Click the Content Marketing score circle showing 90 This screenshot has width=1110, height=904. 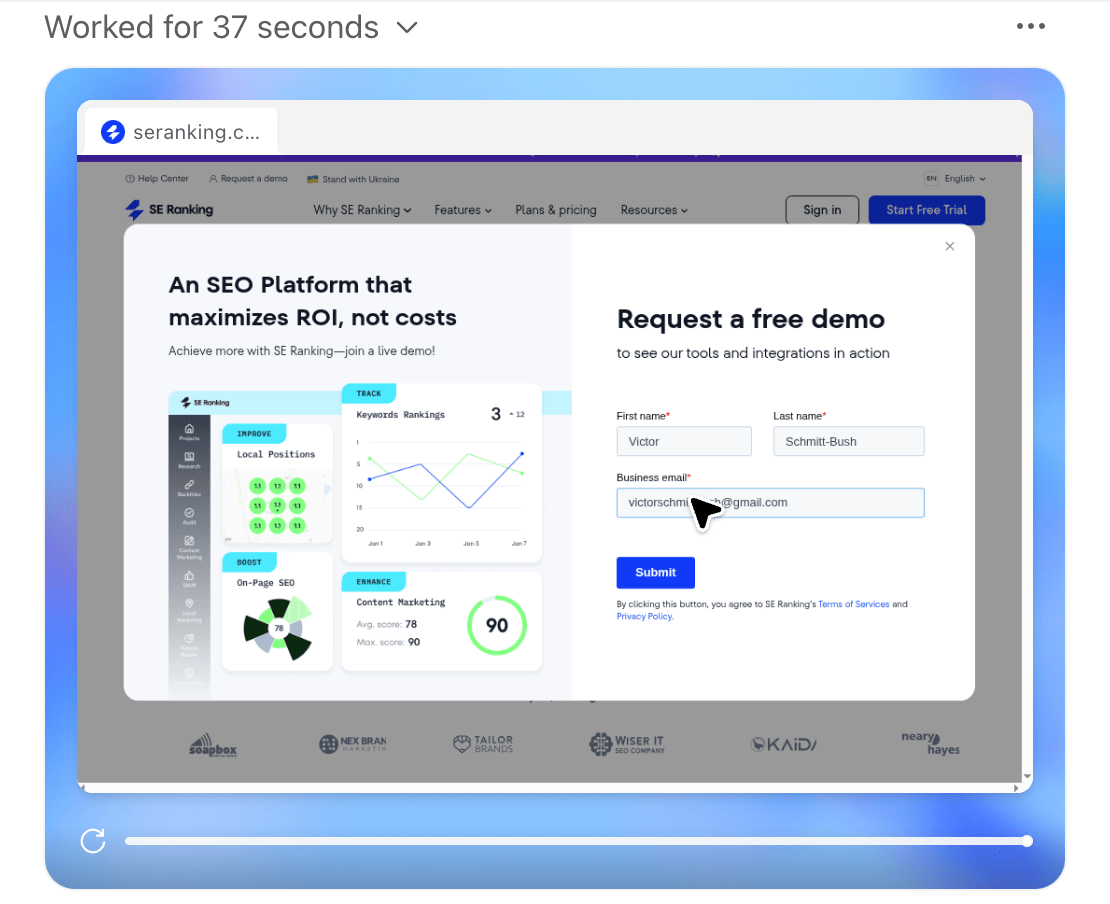click(497, 625)
